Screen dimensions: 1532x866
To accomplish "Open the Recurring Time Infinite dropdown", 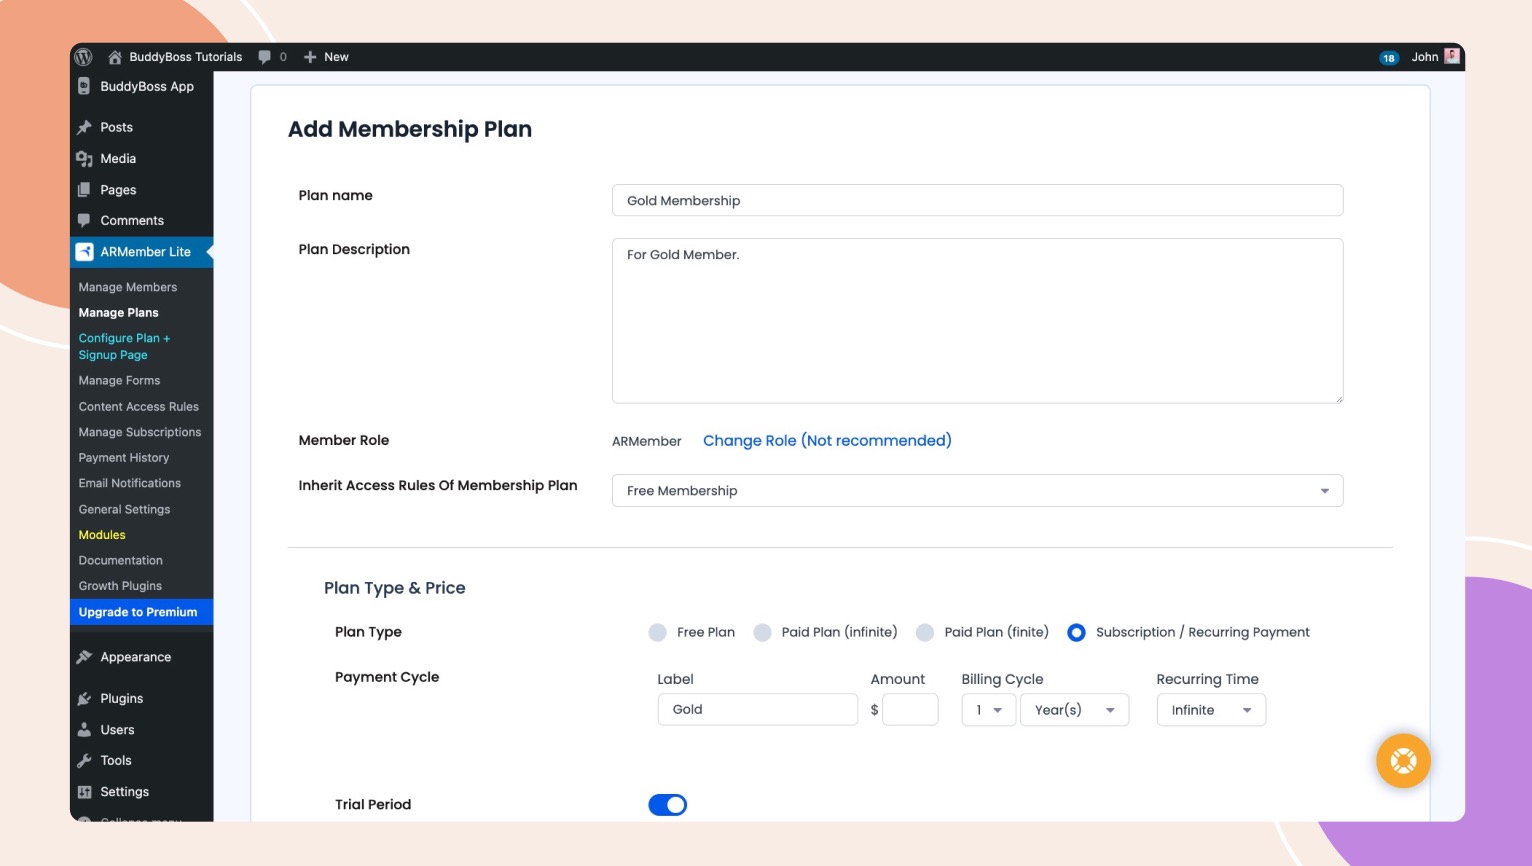I will click(1211, 710).
